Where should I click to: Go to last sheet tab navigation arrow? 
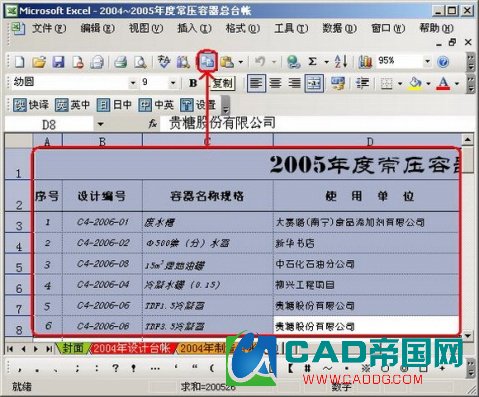click(x=49, y=349)
